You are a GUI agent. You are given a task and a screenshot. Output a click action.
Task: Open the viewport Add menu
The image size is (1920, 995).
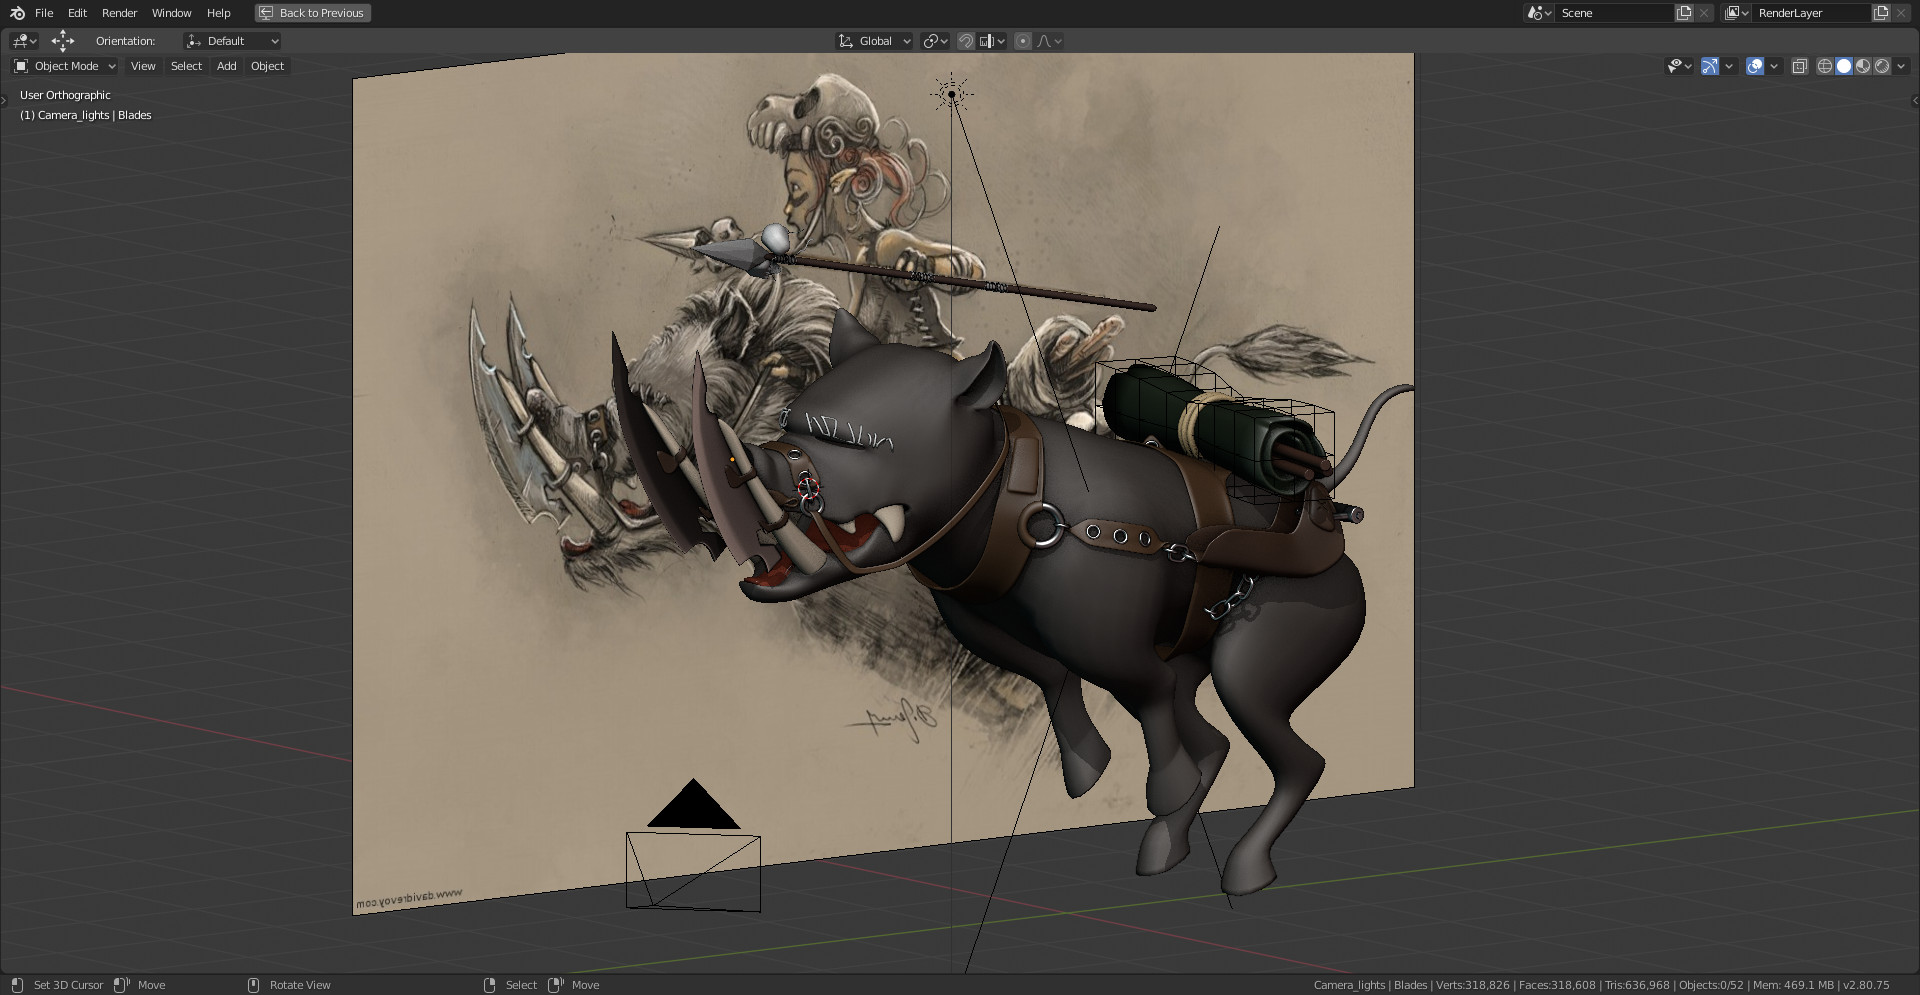pos(227,66)
